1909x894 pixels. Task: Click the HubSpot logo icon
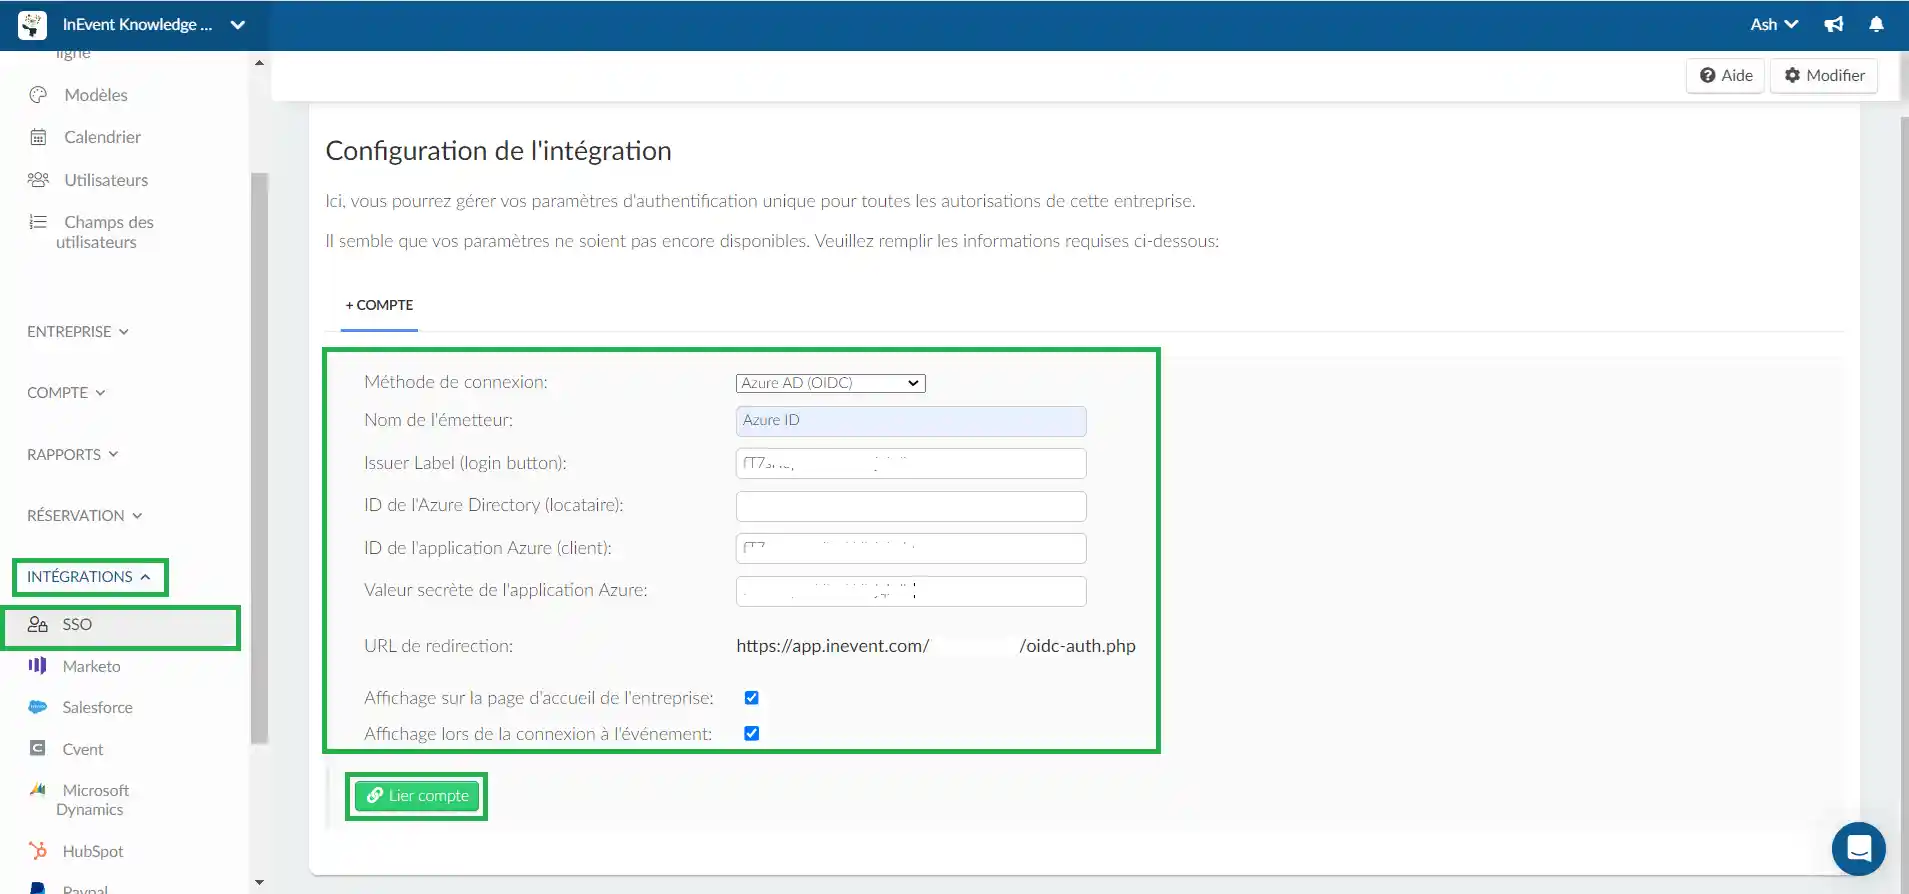(x=38, y=851)
